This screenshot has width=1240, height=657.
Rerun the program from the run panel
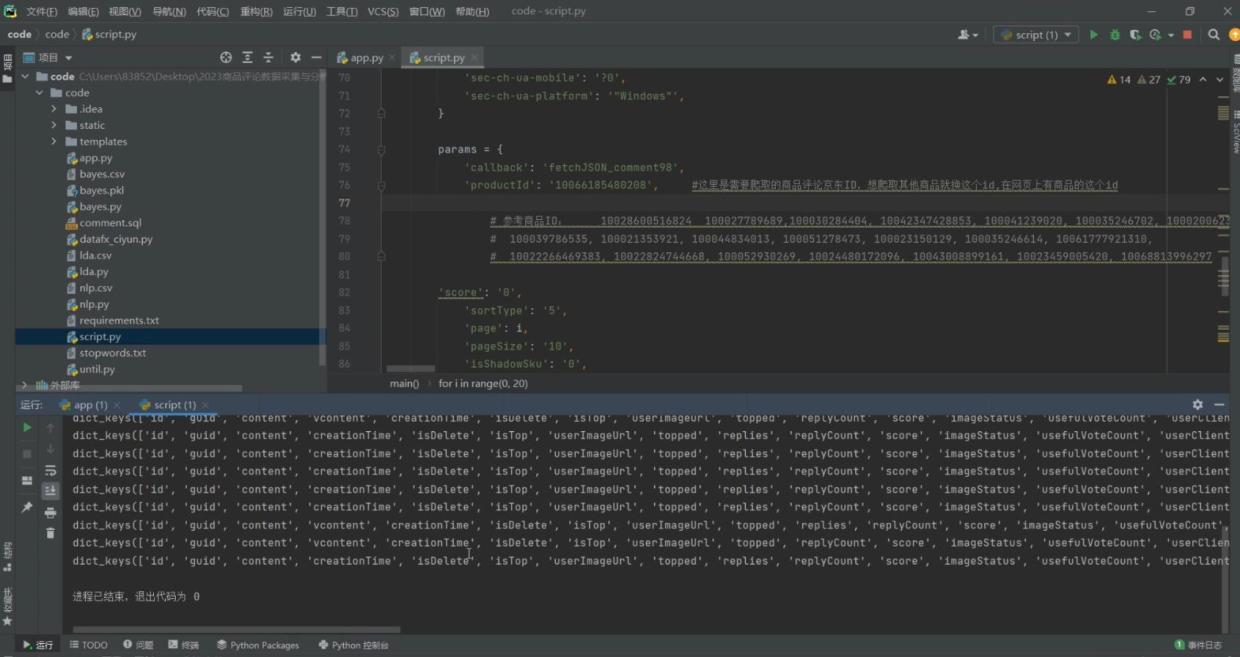tap(27, 427)
